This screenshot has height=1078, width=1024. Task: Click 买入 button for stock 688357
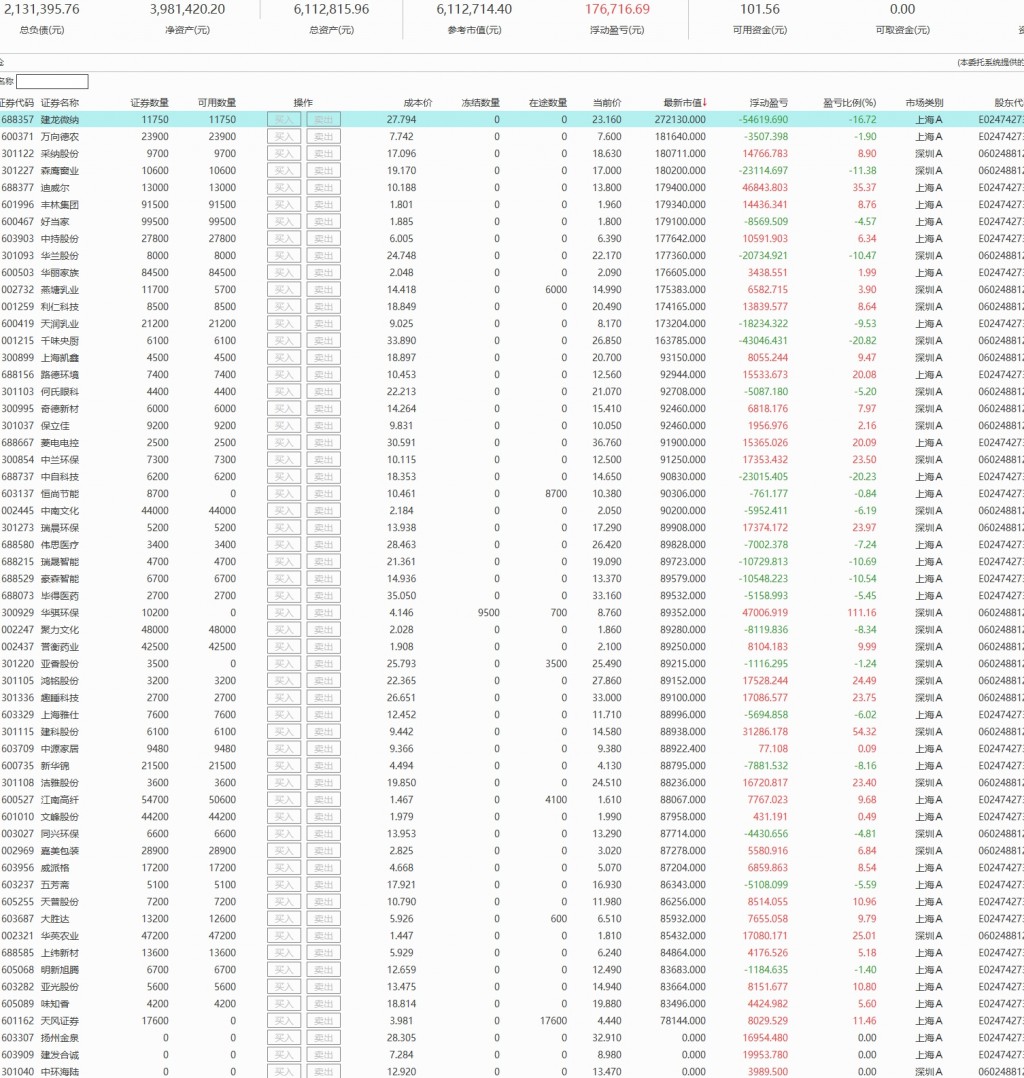pyautogui.click(x=284, y=120)
